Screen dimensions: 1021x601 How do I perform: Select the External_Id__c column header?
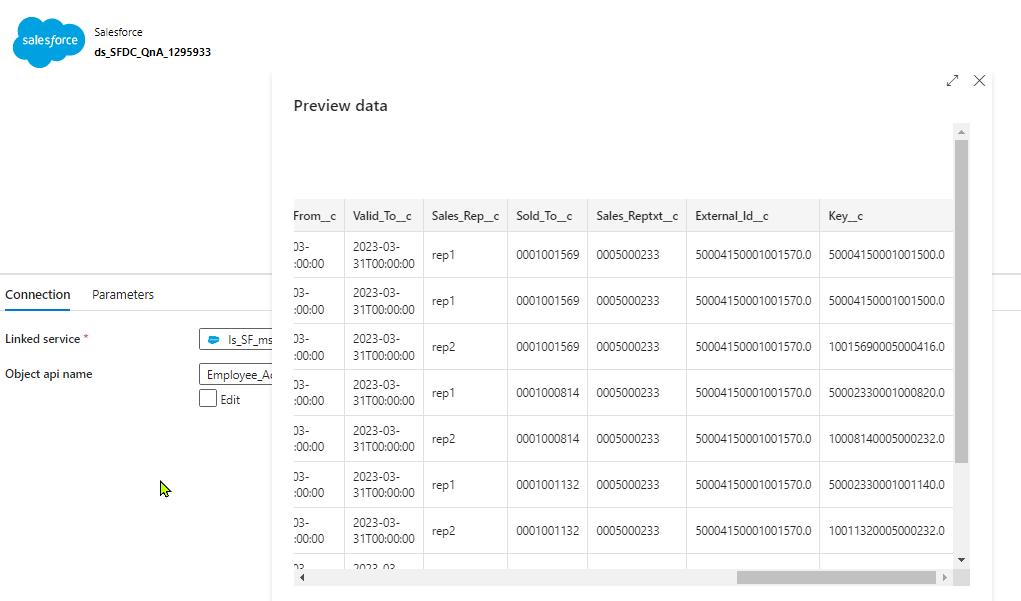tap(753, 216)
